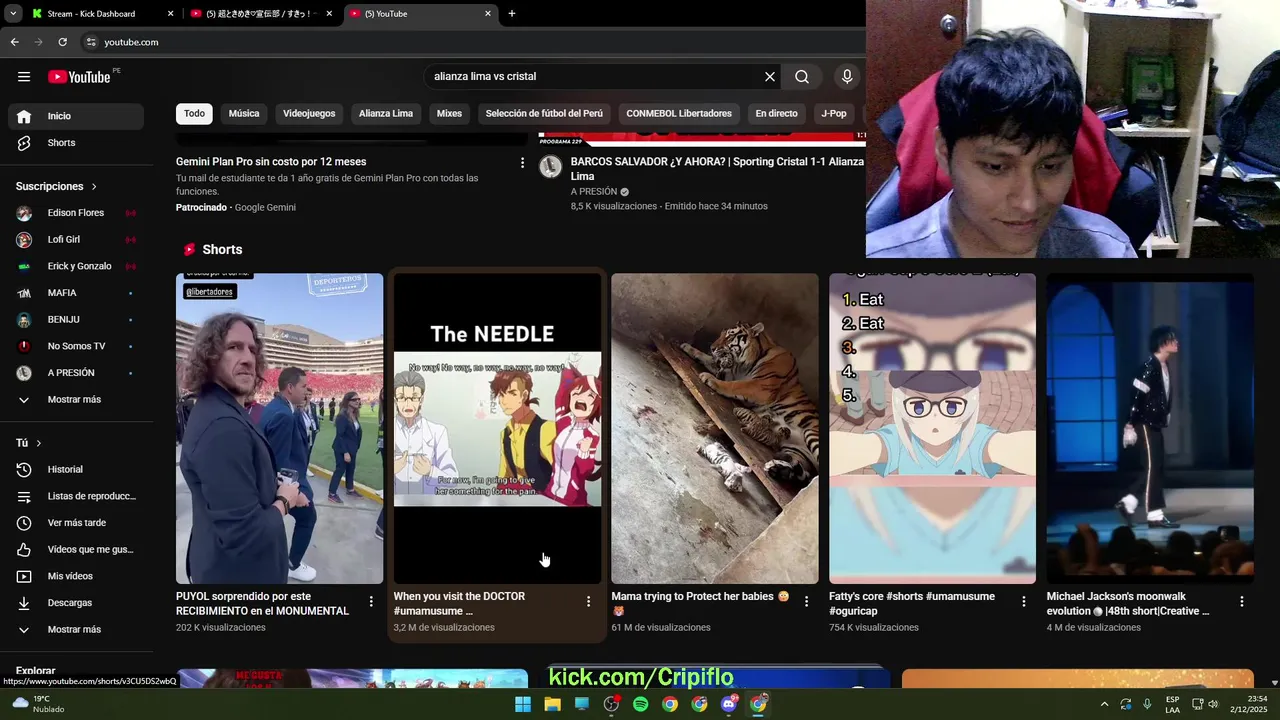Open Edison Flores subscription channel
Image resolution: width=1280 pixels, height=720 pixels.
pos(76,213)
